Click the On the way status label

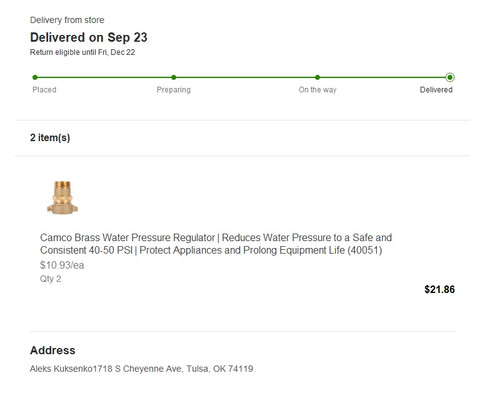(317, 90)
